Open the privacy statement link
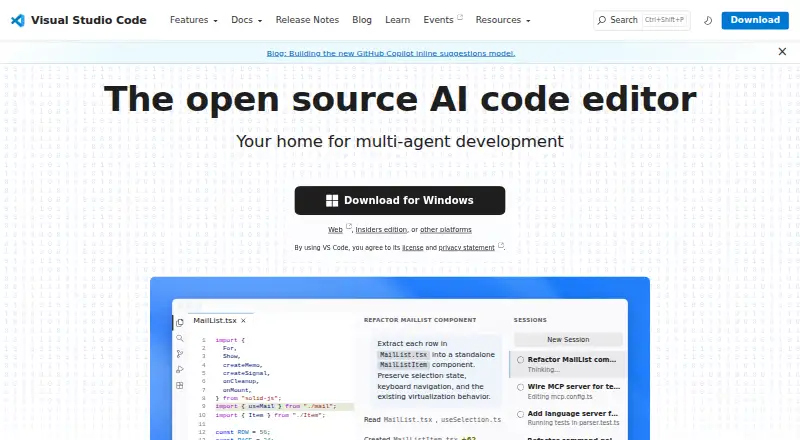The width and height of the screenshot is (800, 440). tap(466, 248)
